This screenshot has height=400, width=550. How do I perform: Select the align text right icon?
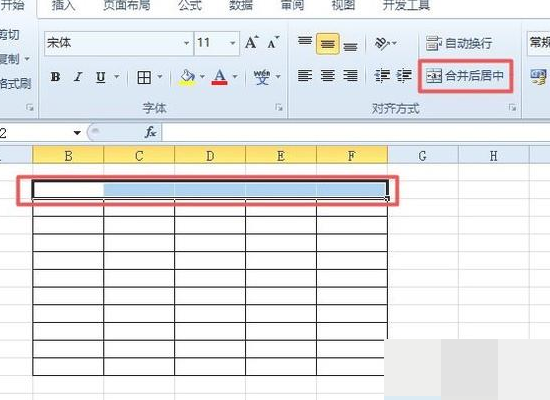point(350,75)
